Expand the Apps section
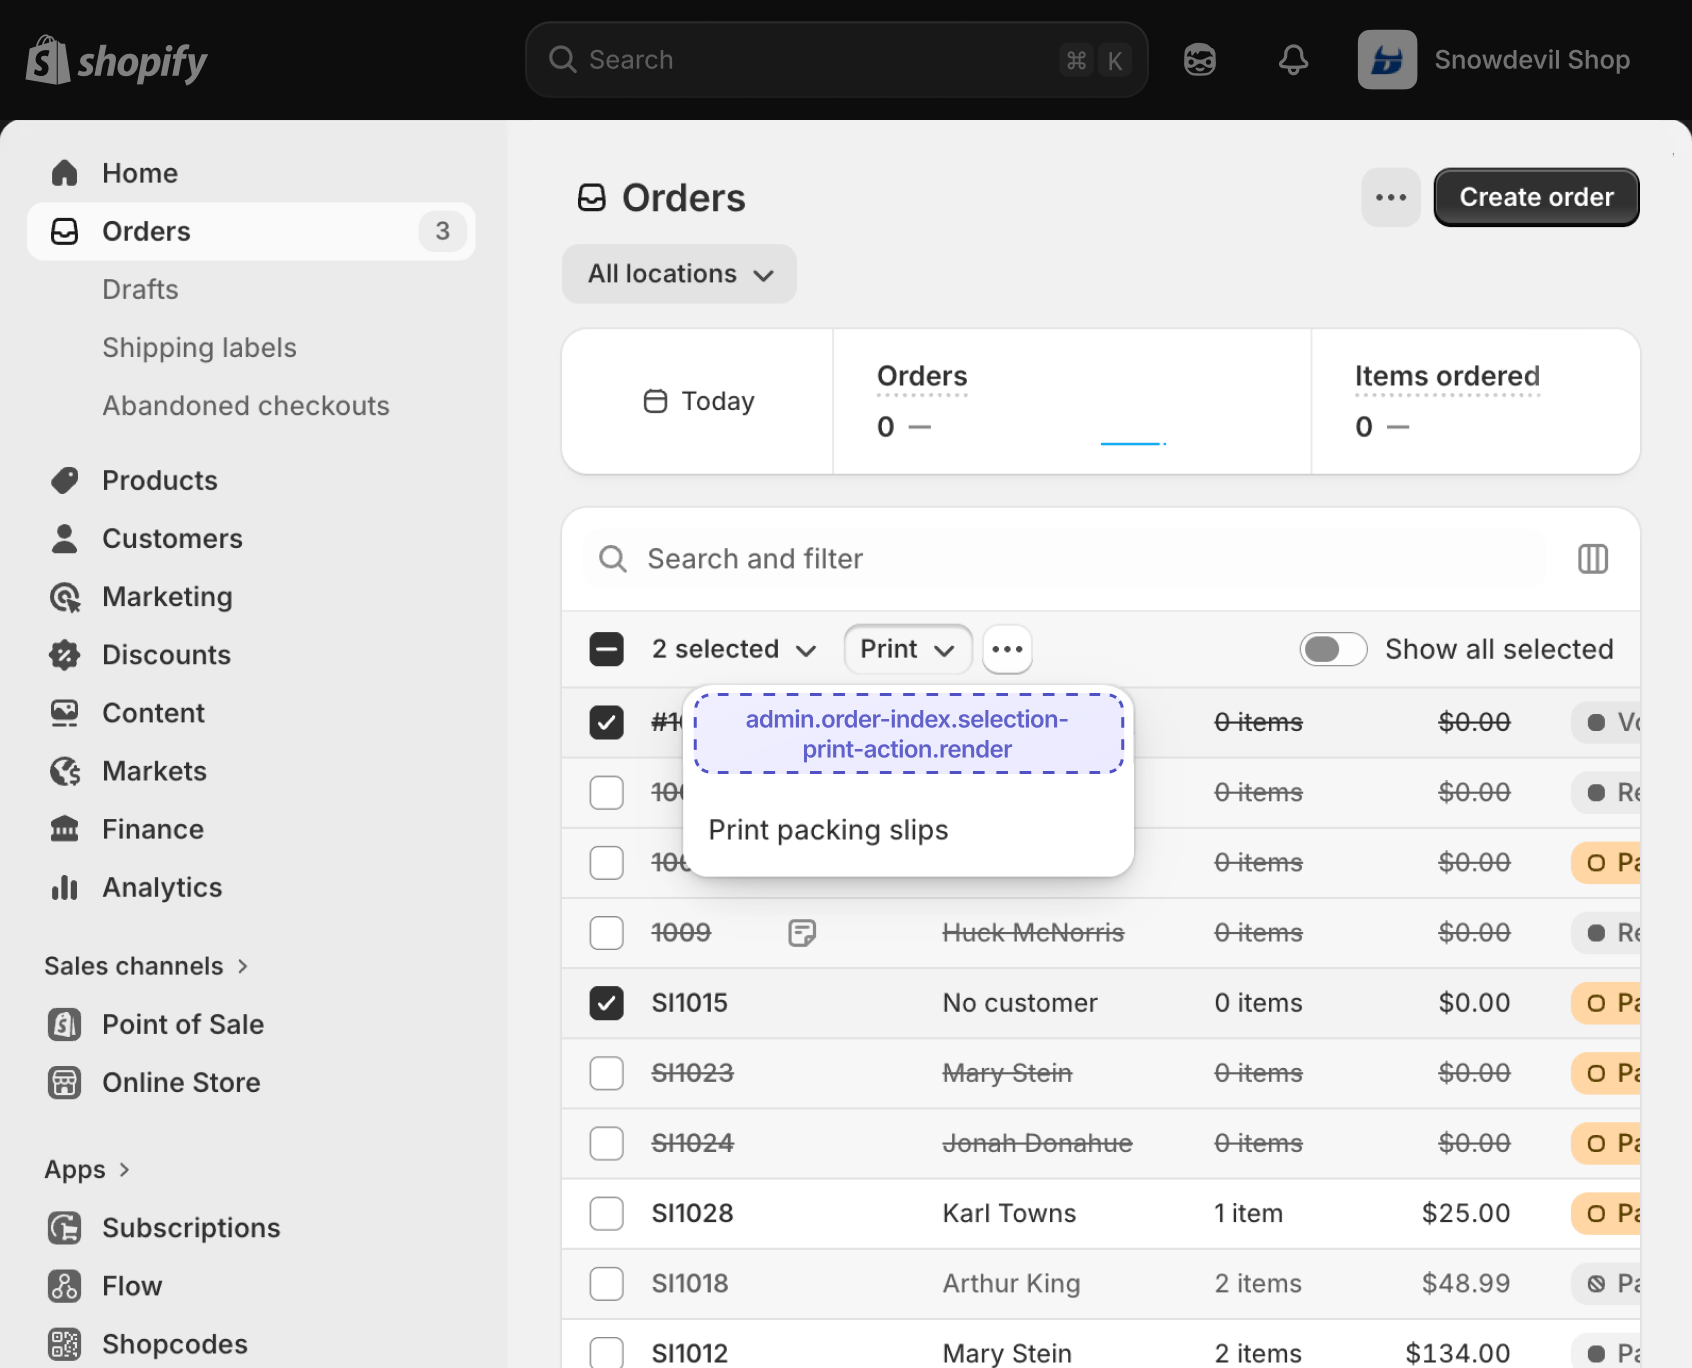Screen dimensions: 1692x1368 coord(87,1169)
